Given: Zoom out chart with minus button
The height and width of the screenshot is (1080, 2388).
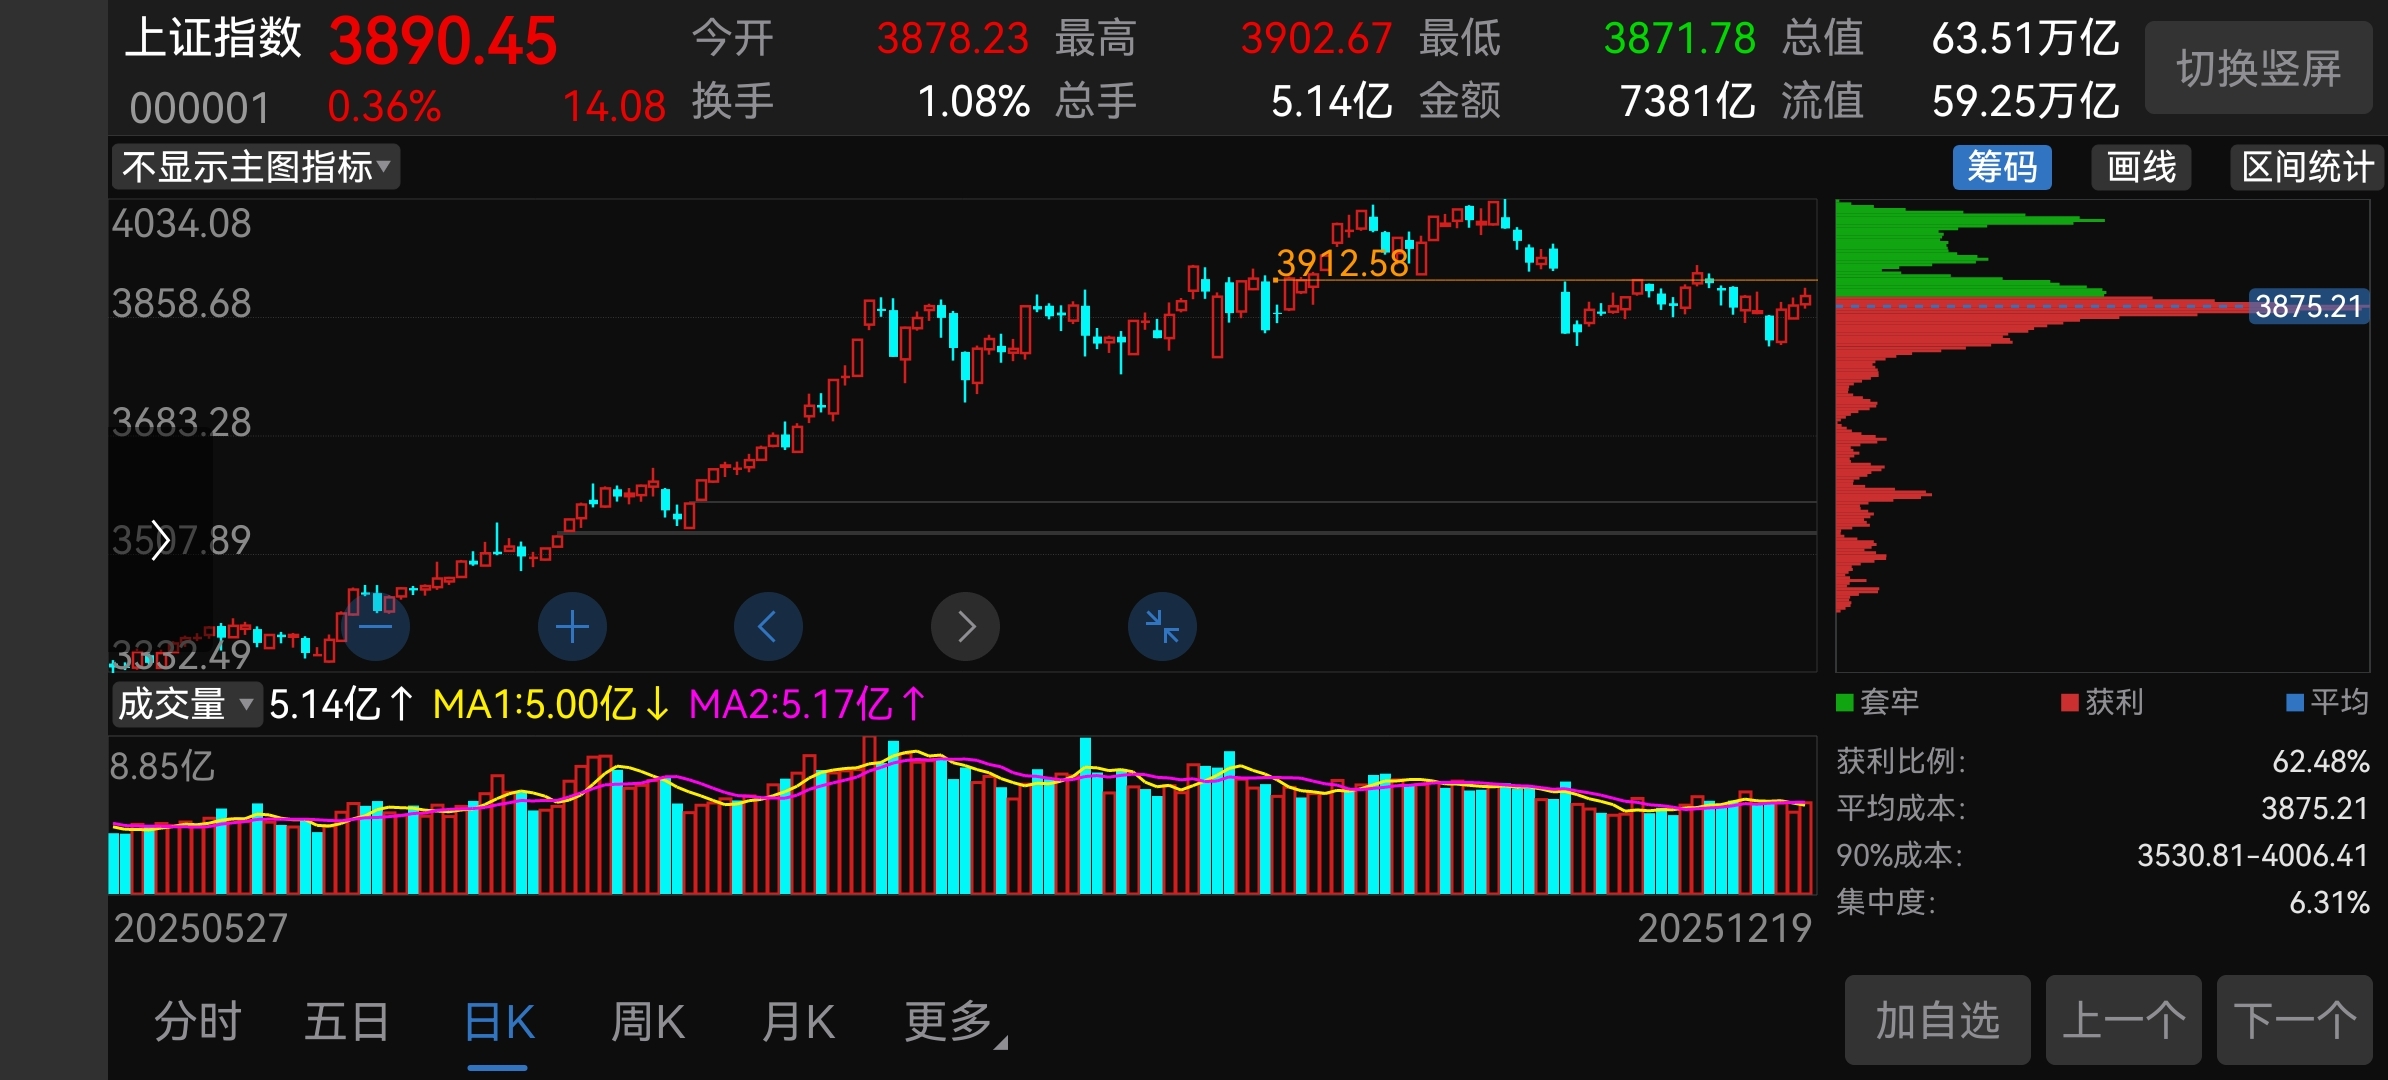Looking at the screenshot, I should click(x=376, y=627).
